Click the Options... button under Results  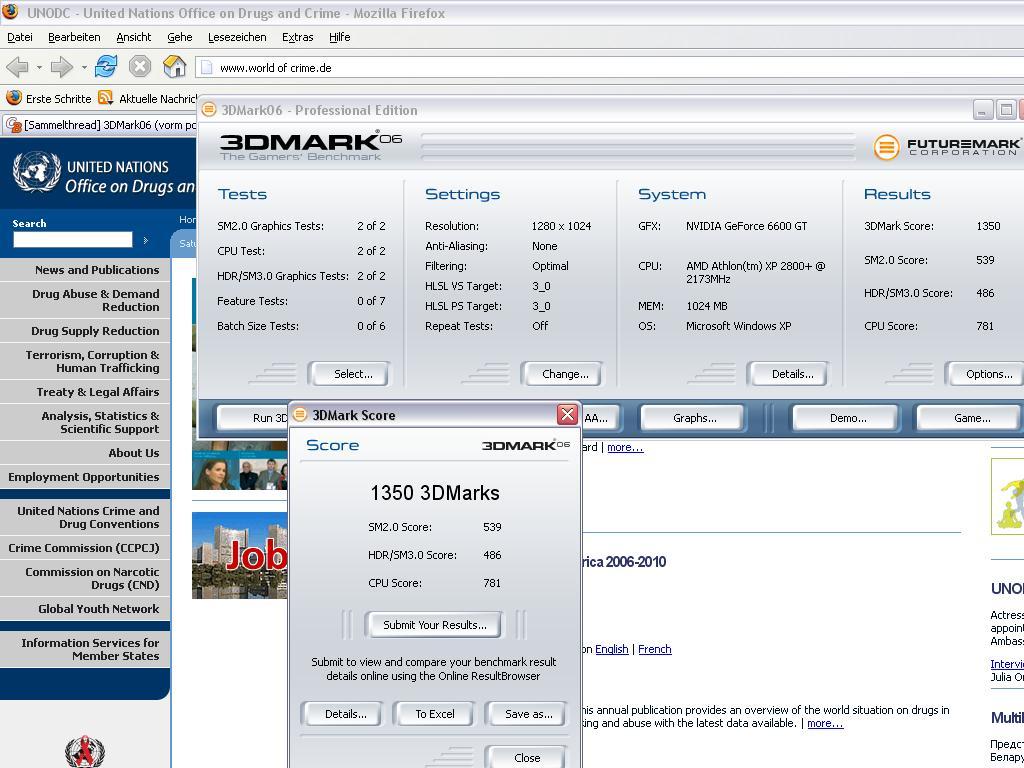985,374
